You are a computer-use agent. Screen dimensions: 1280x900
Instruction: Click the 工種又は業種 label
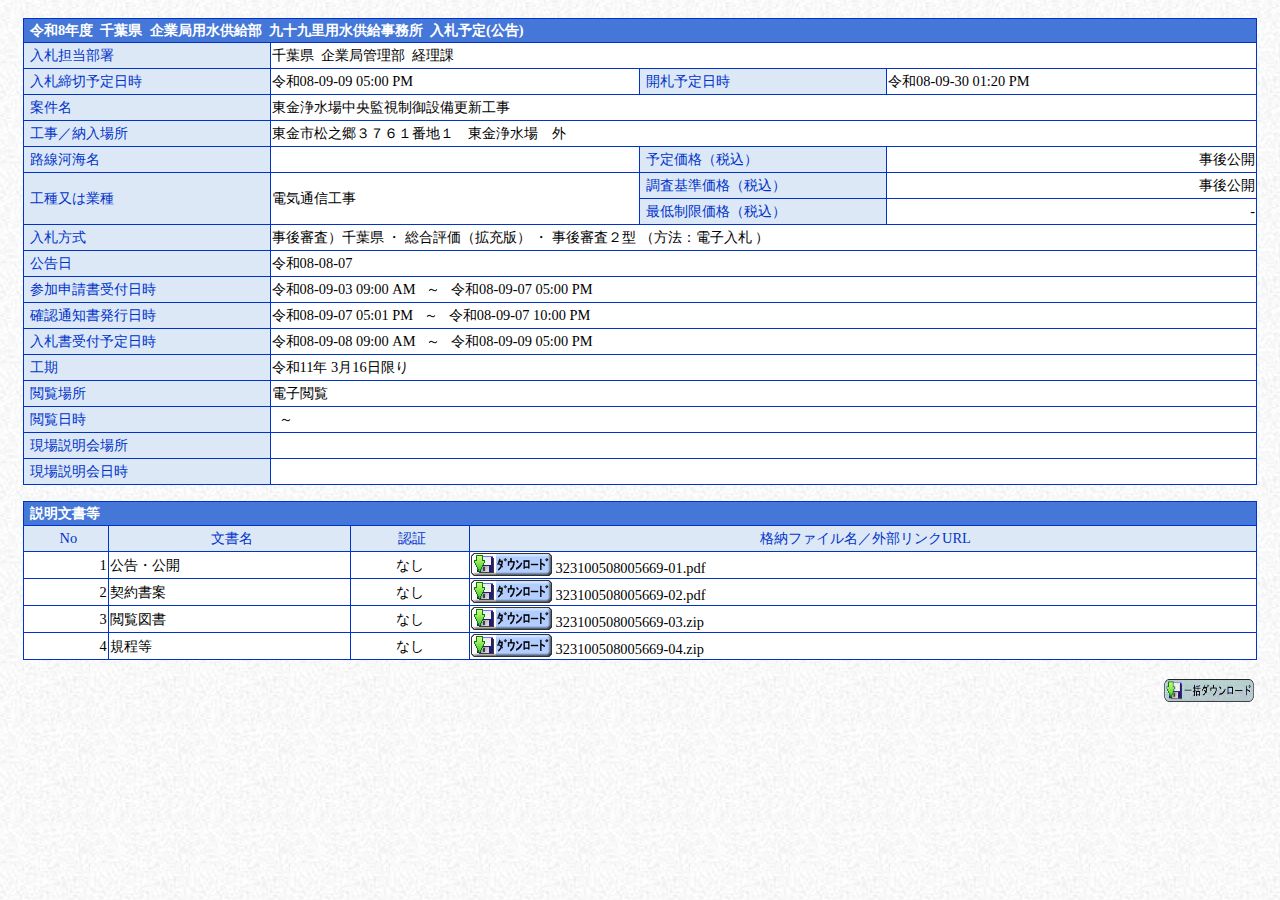click(147, 199)
